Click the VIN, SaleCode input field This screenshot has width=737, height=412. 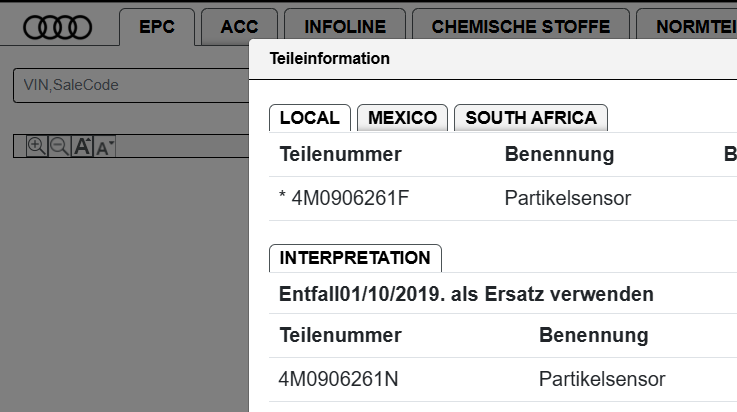click(130, 85)
